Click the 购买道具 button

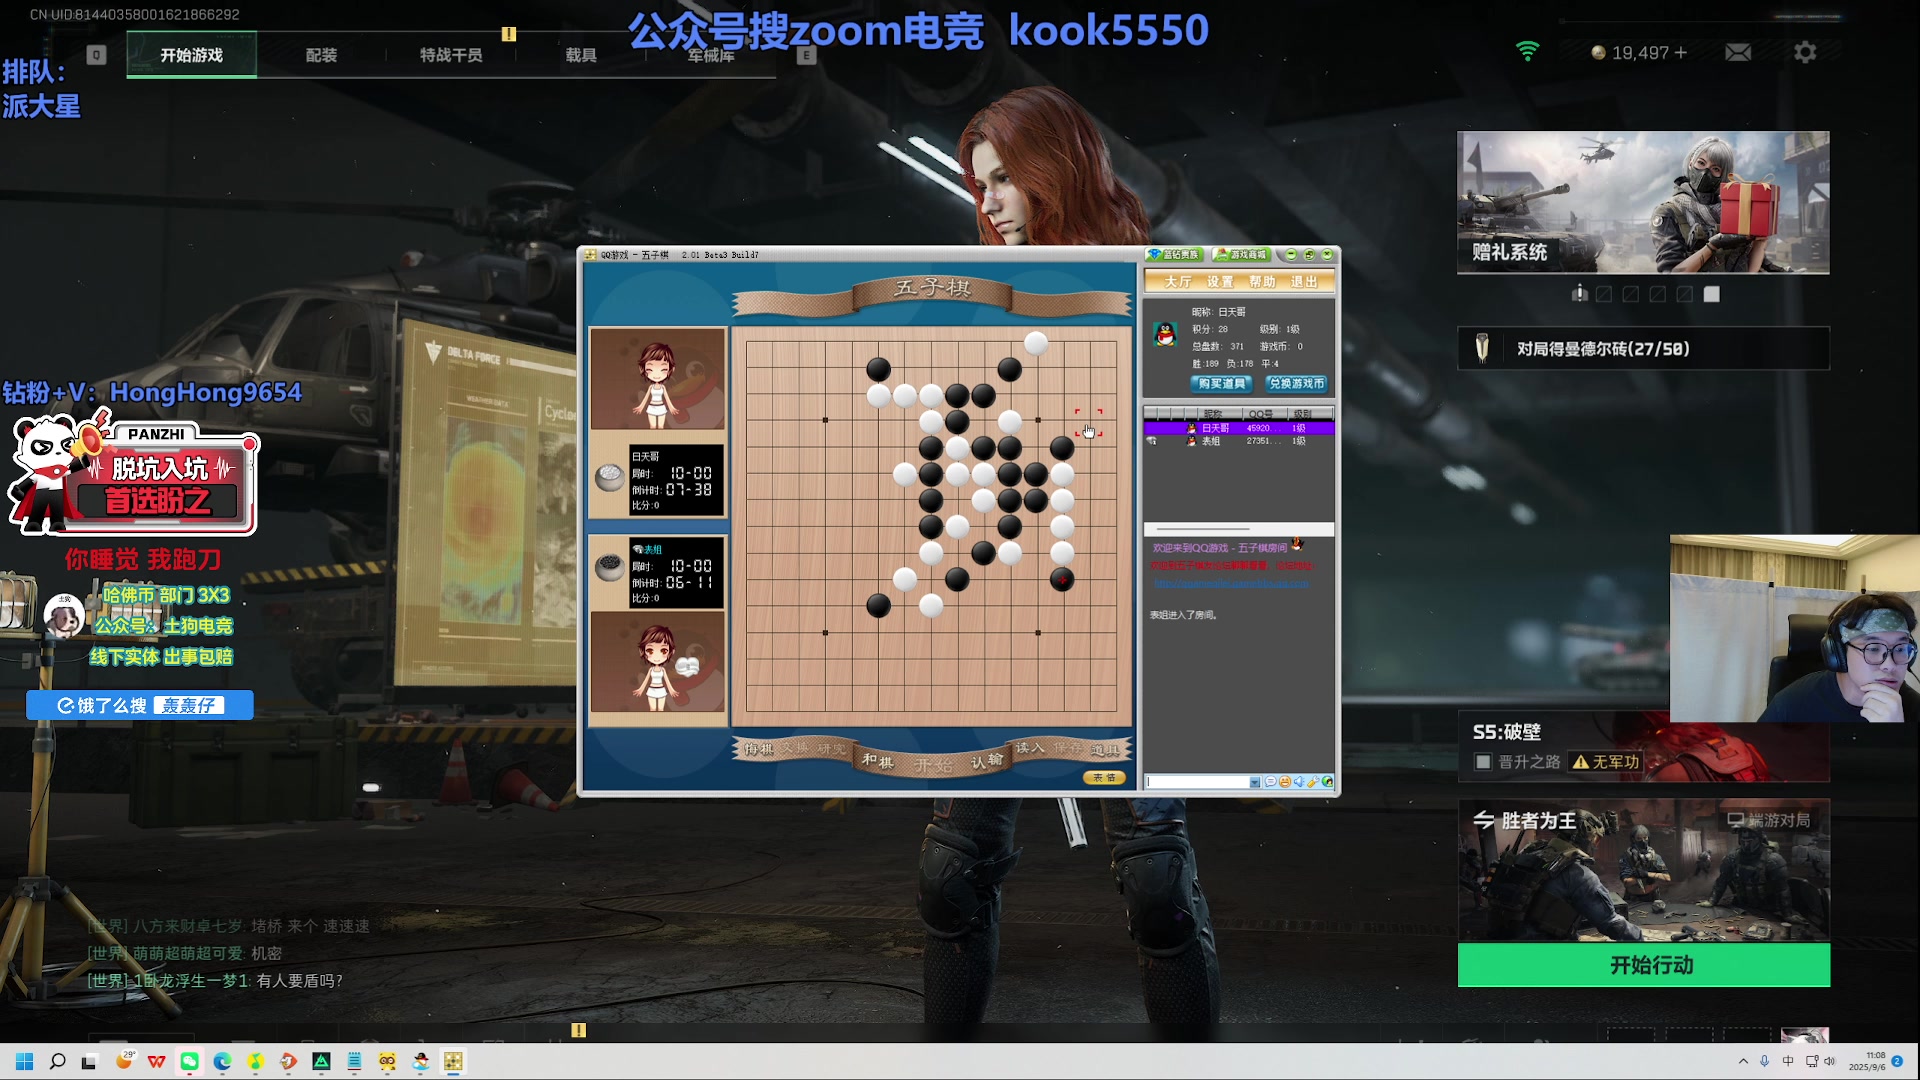1221,383
